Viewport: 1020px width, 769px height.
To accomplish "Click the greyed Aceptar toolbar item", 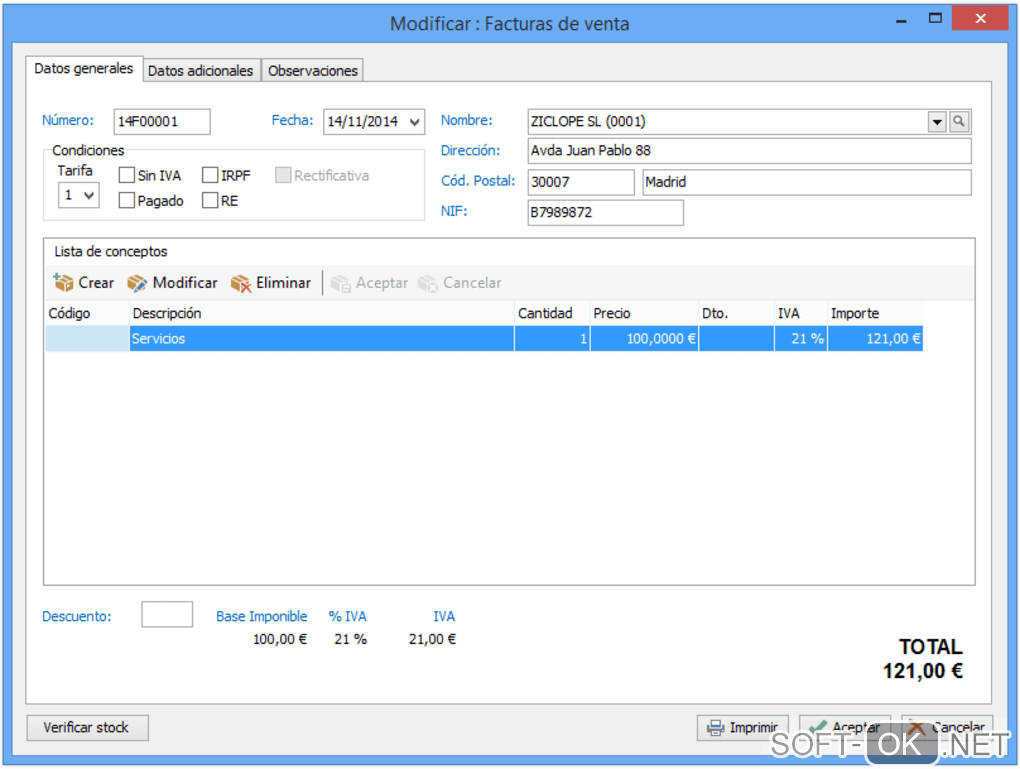I will click(x=369, y=283).
